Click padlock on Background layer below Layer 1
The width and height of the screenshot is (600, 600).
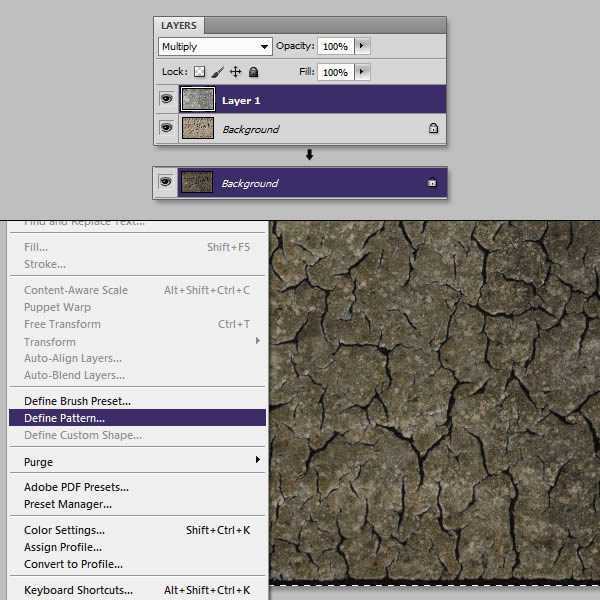[x=433, y=129]
